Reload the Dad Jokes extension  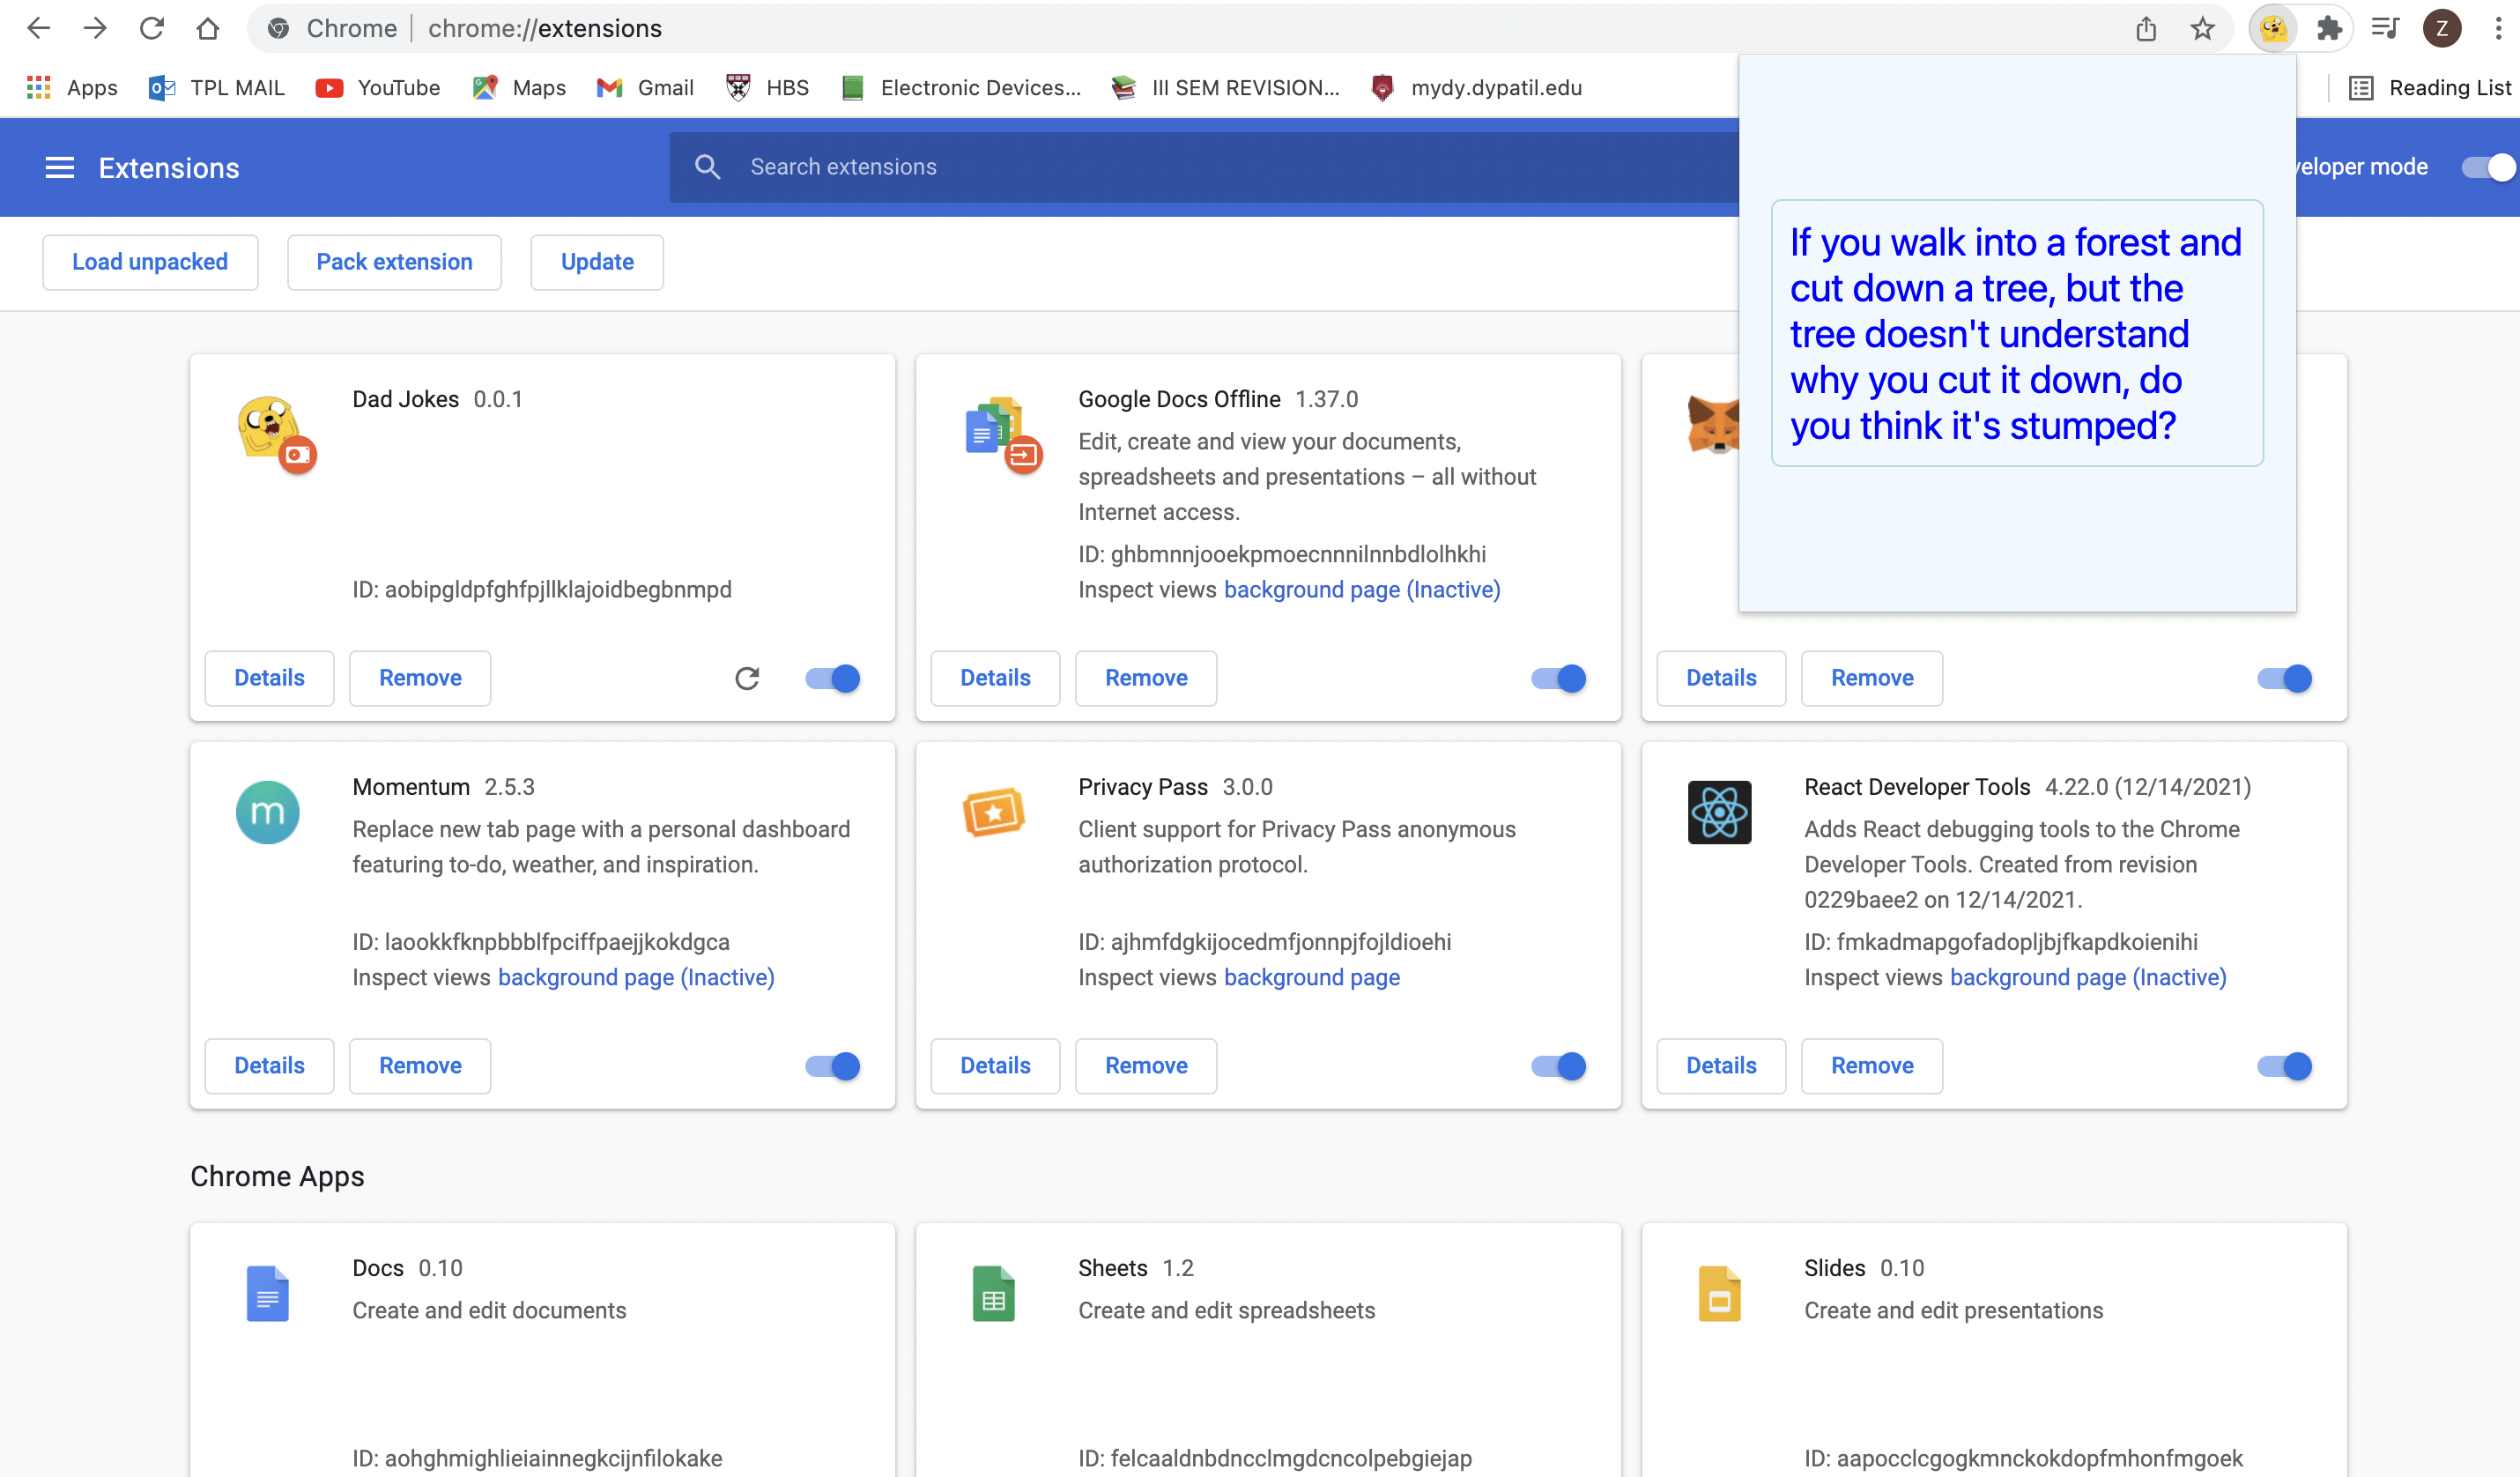746,678
